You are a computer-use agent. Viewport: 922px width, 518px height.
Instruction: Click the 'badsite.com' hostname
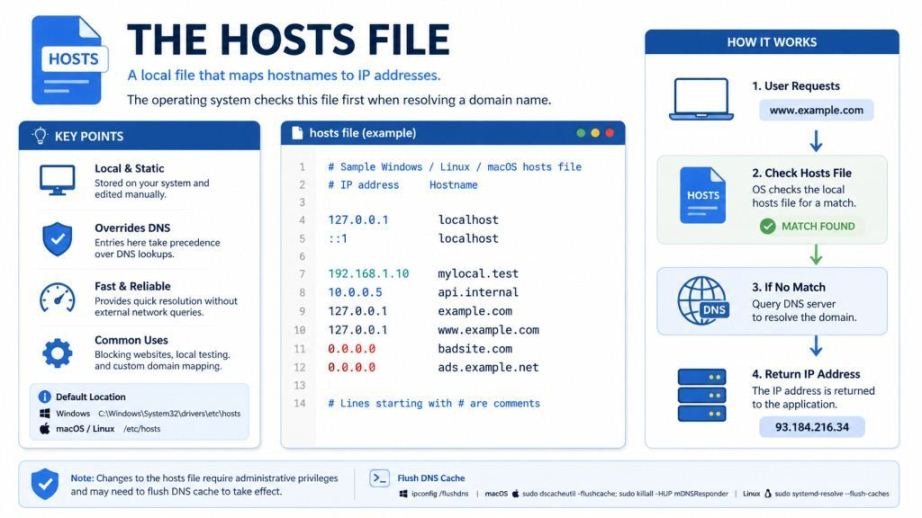pos(475,349)
